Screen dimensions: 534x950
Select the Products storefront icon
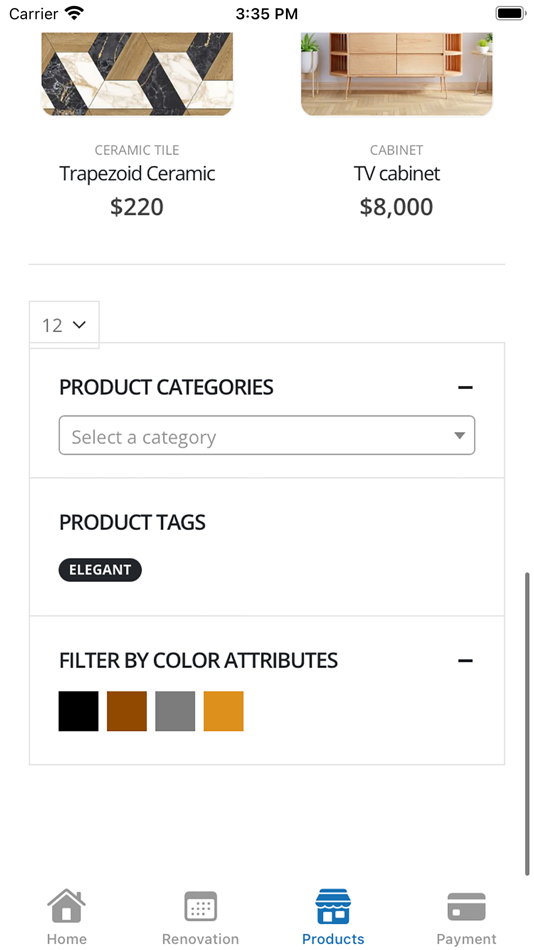(333, 906)
